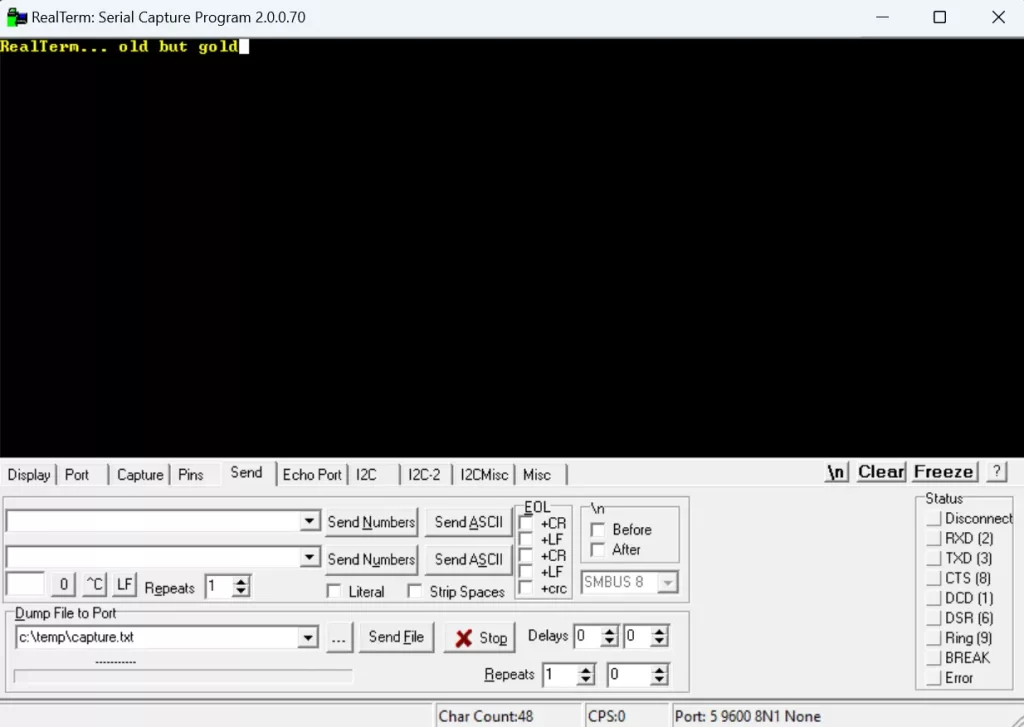Click the 0 button beside ^C
This screenshot has width=1024, height=727.
(x=63, y=584)
